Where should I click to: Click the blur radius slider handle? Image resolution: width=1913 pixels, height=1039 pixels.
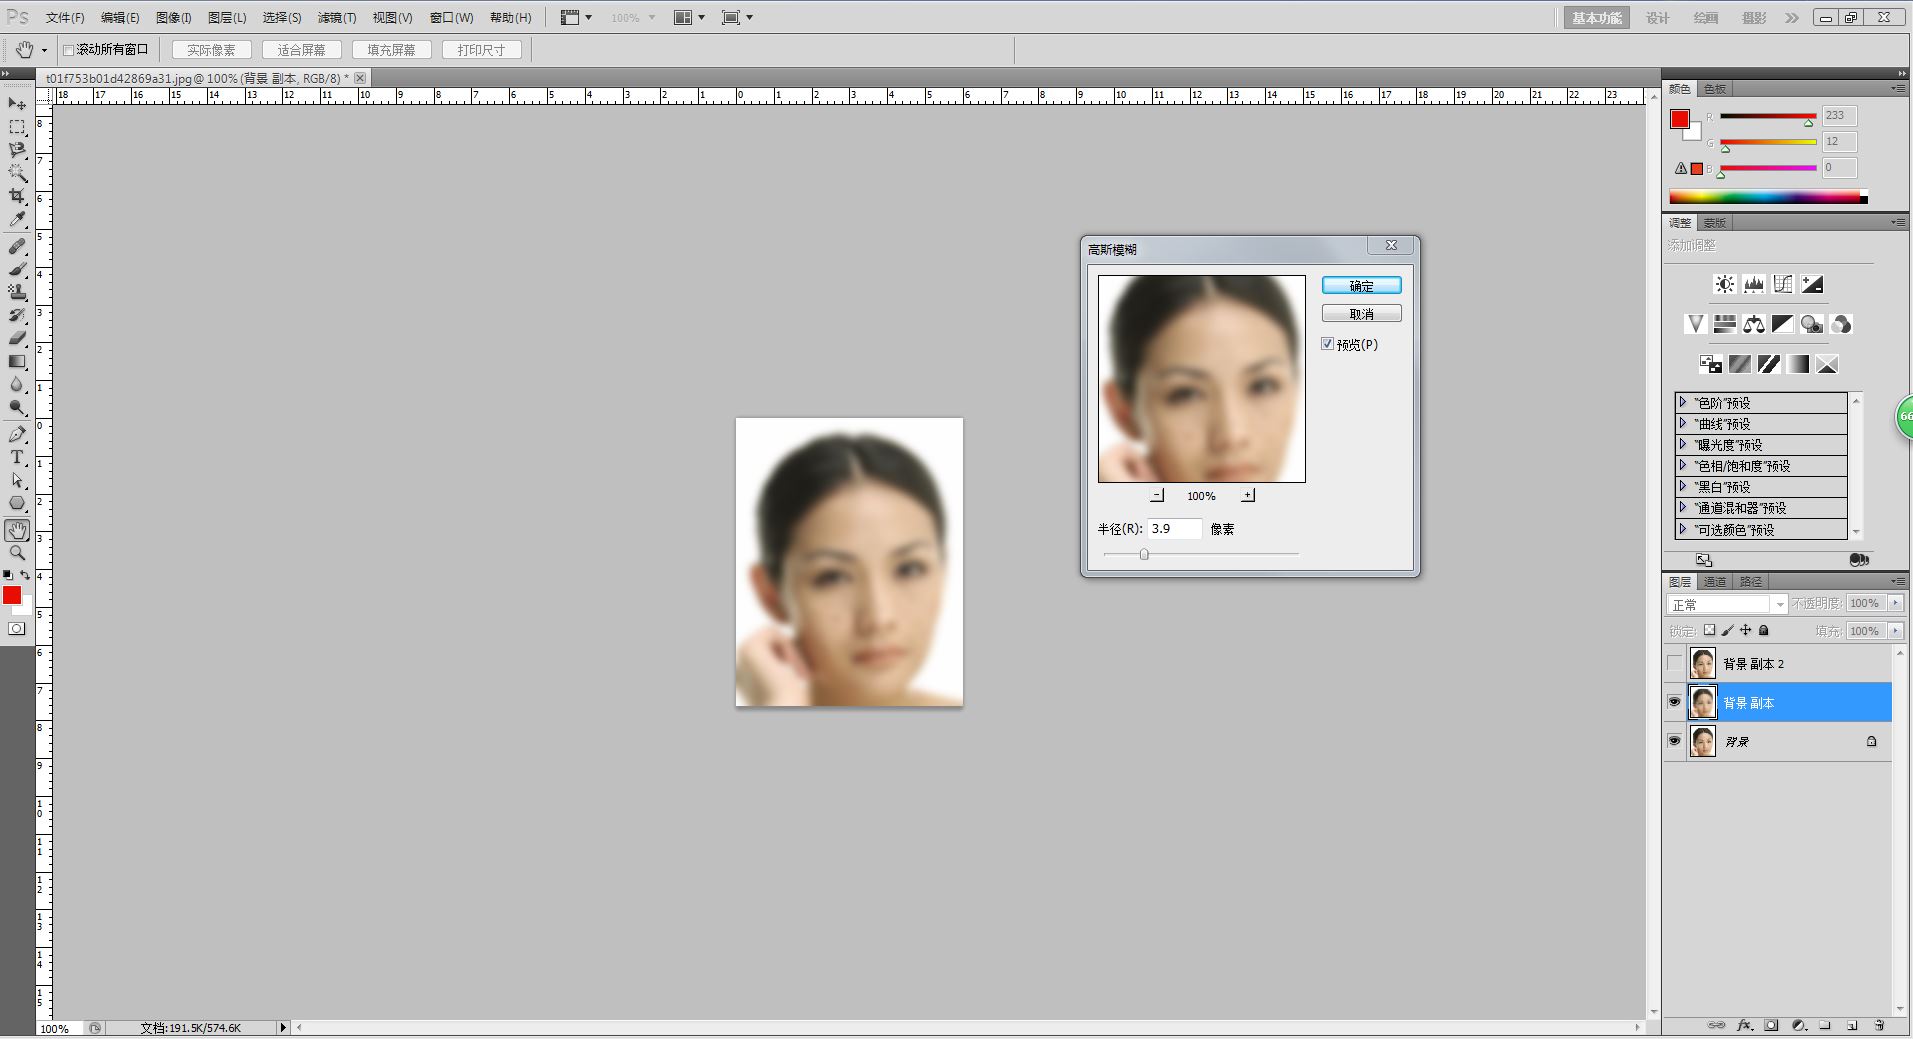(x=1144, y=554)
